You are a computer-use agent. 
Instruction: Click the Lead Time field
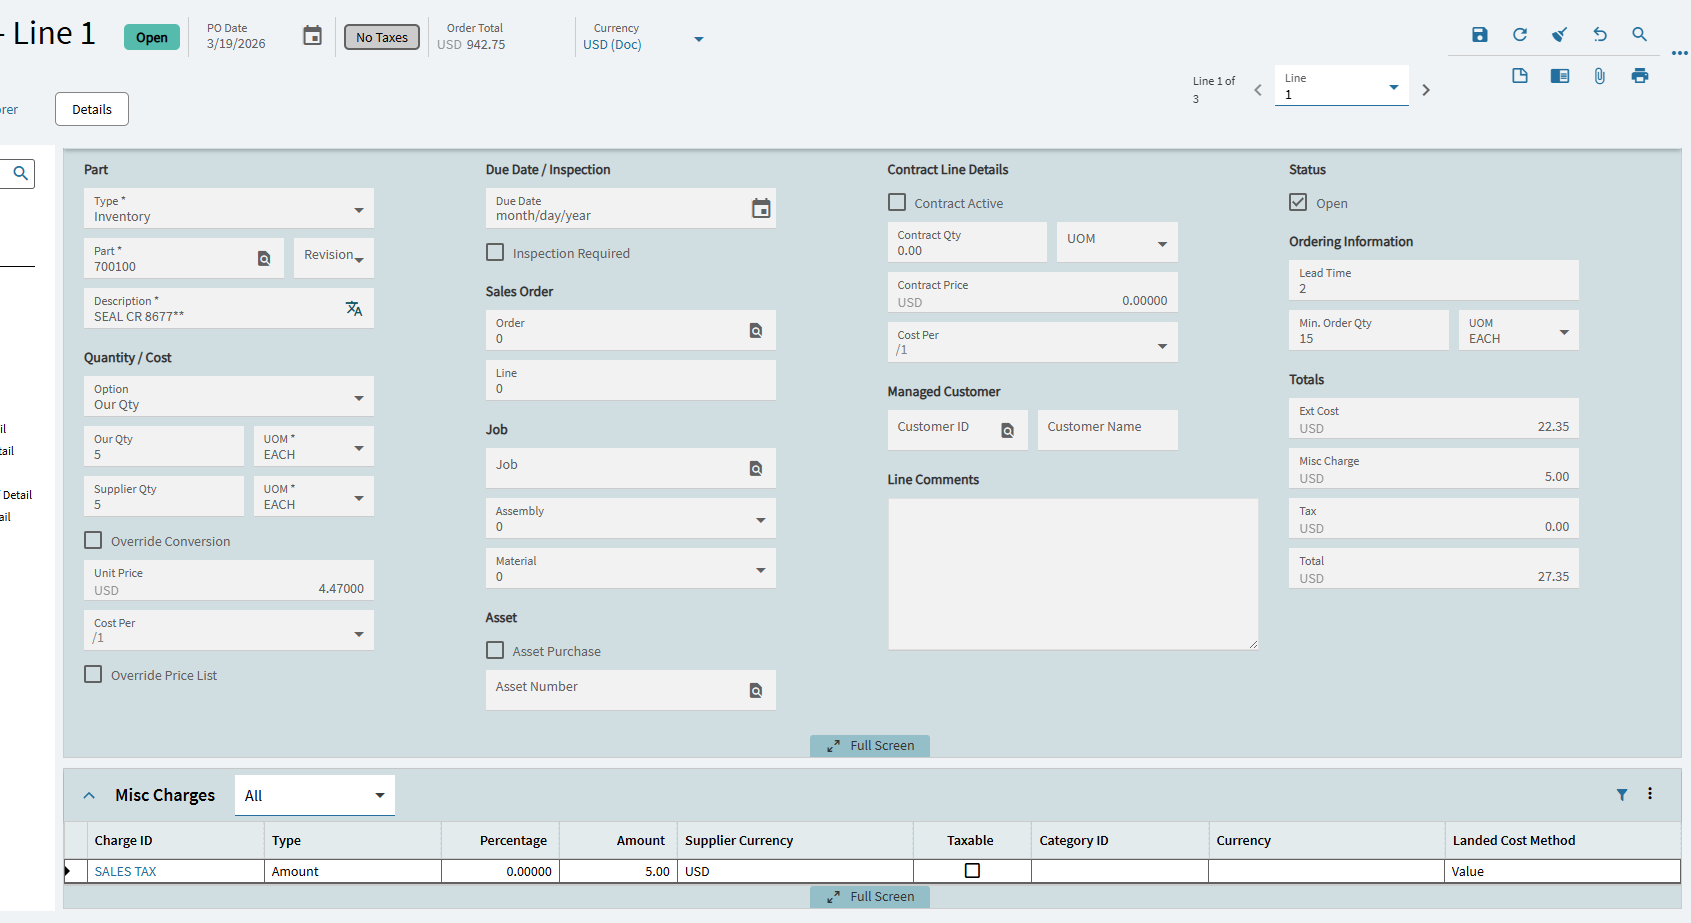coord(1434,280)
